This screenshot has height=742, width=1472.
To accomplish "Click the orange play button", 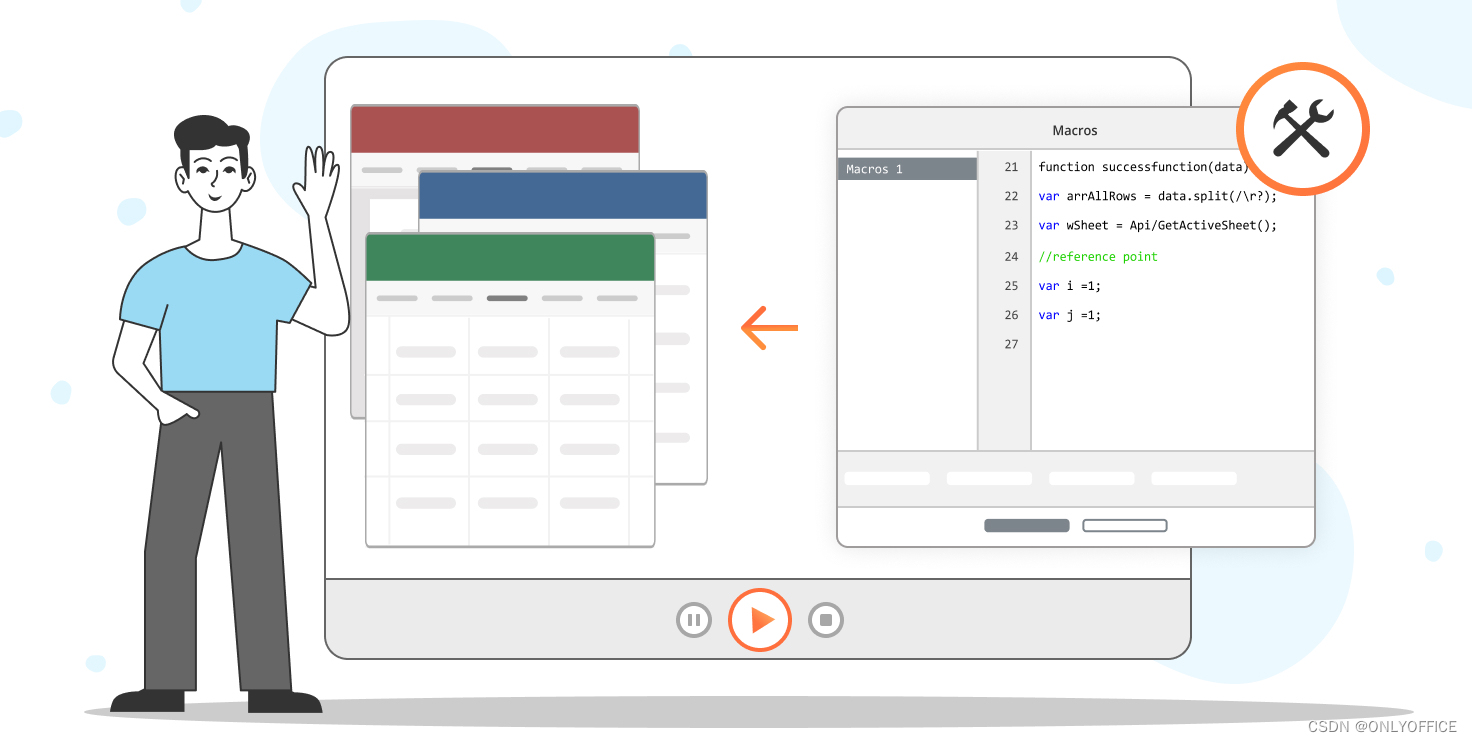I will 760,620.
